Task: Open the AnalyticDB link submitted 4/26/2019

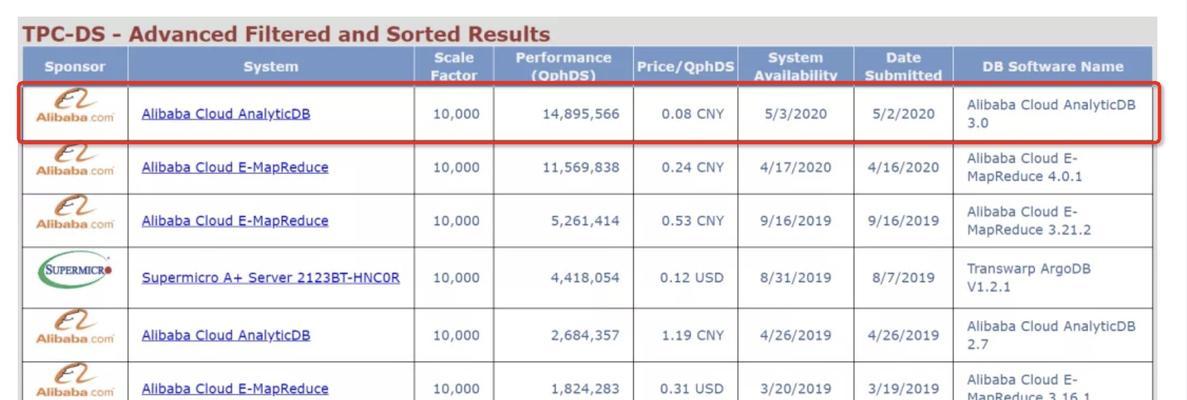Action: (226, 335)
